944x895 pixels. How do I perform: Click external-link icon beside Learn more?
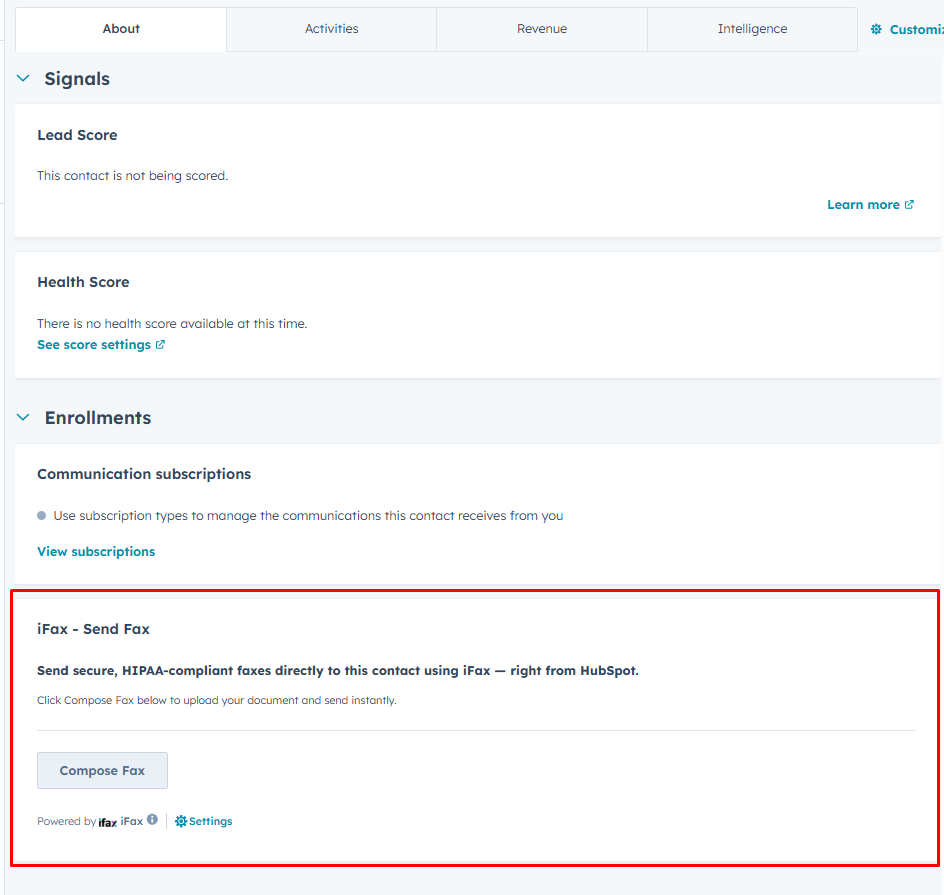click(909, 205)
